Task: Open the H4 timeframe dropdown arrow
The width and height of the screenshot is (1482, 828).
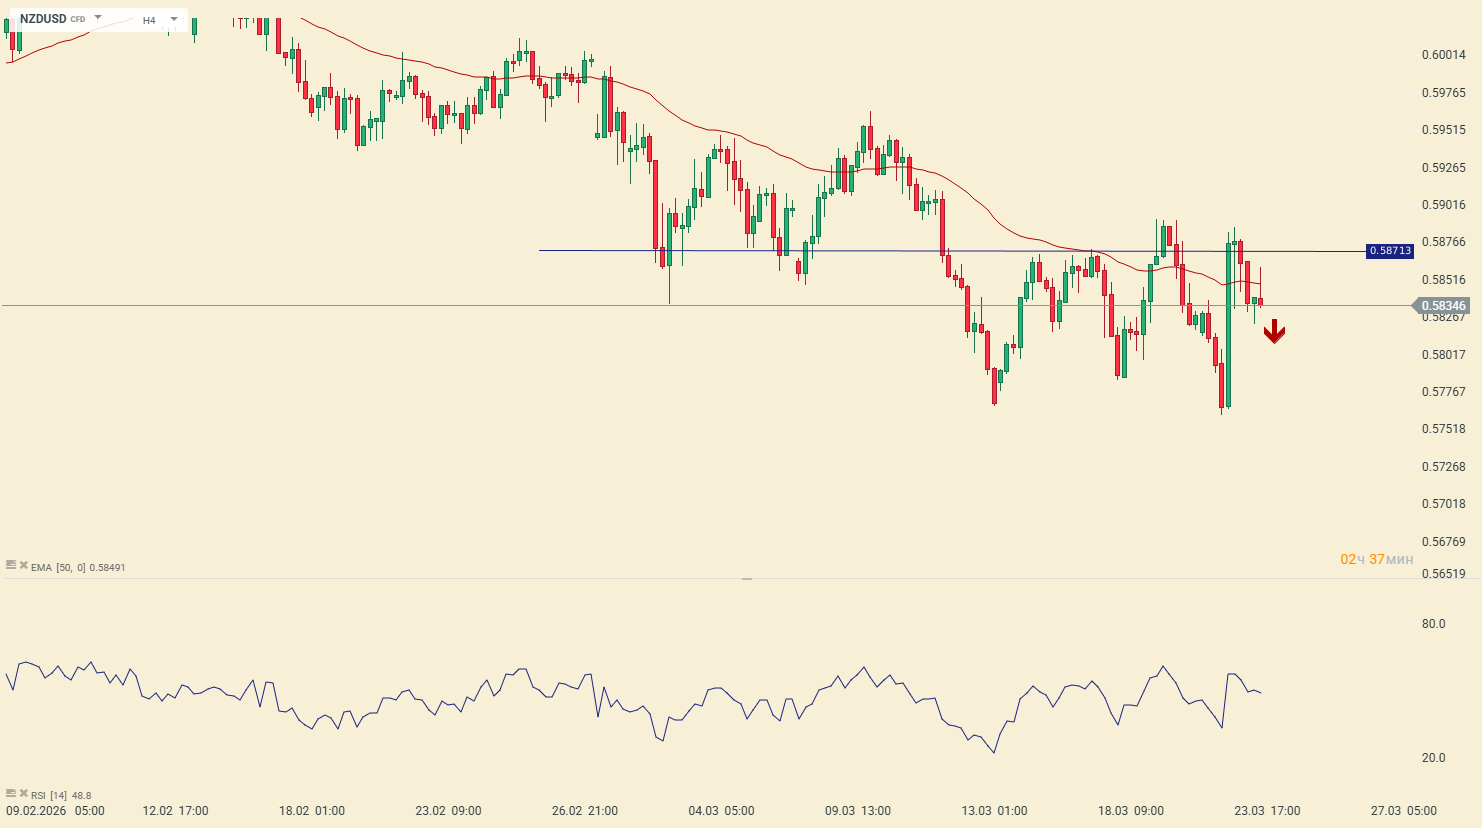Action: coord(173,18)
